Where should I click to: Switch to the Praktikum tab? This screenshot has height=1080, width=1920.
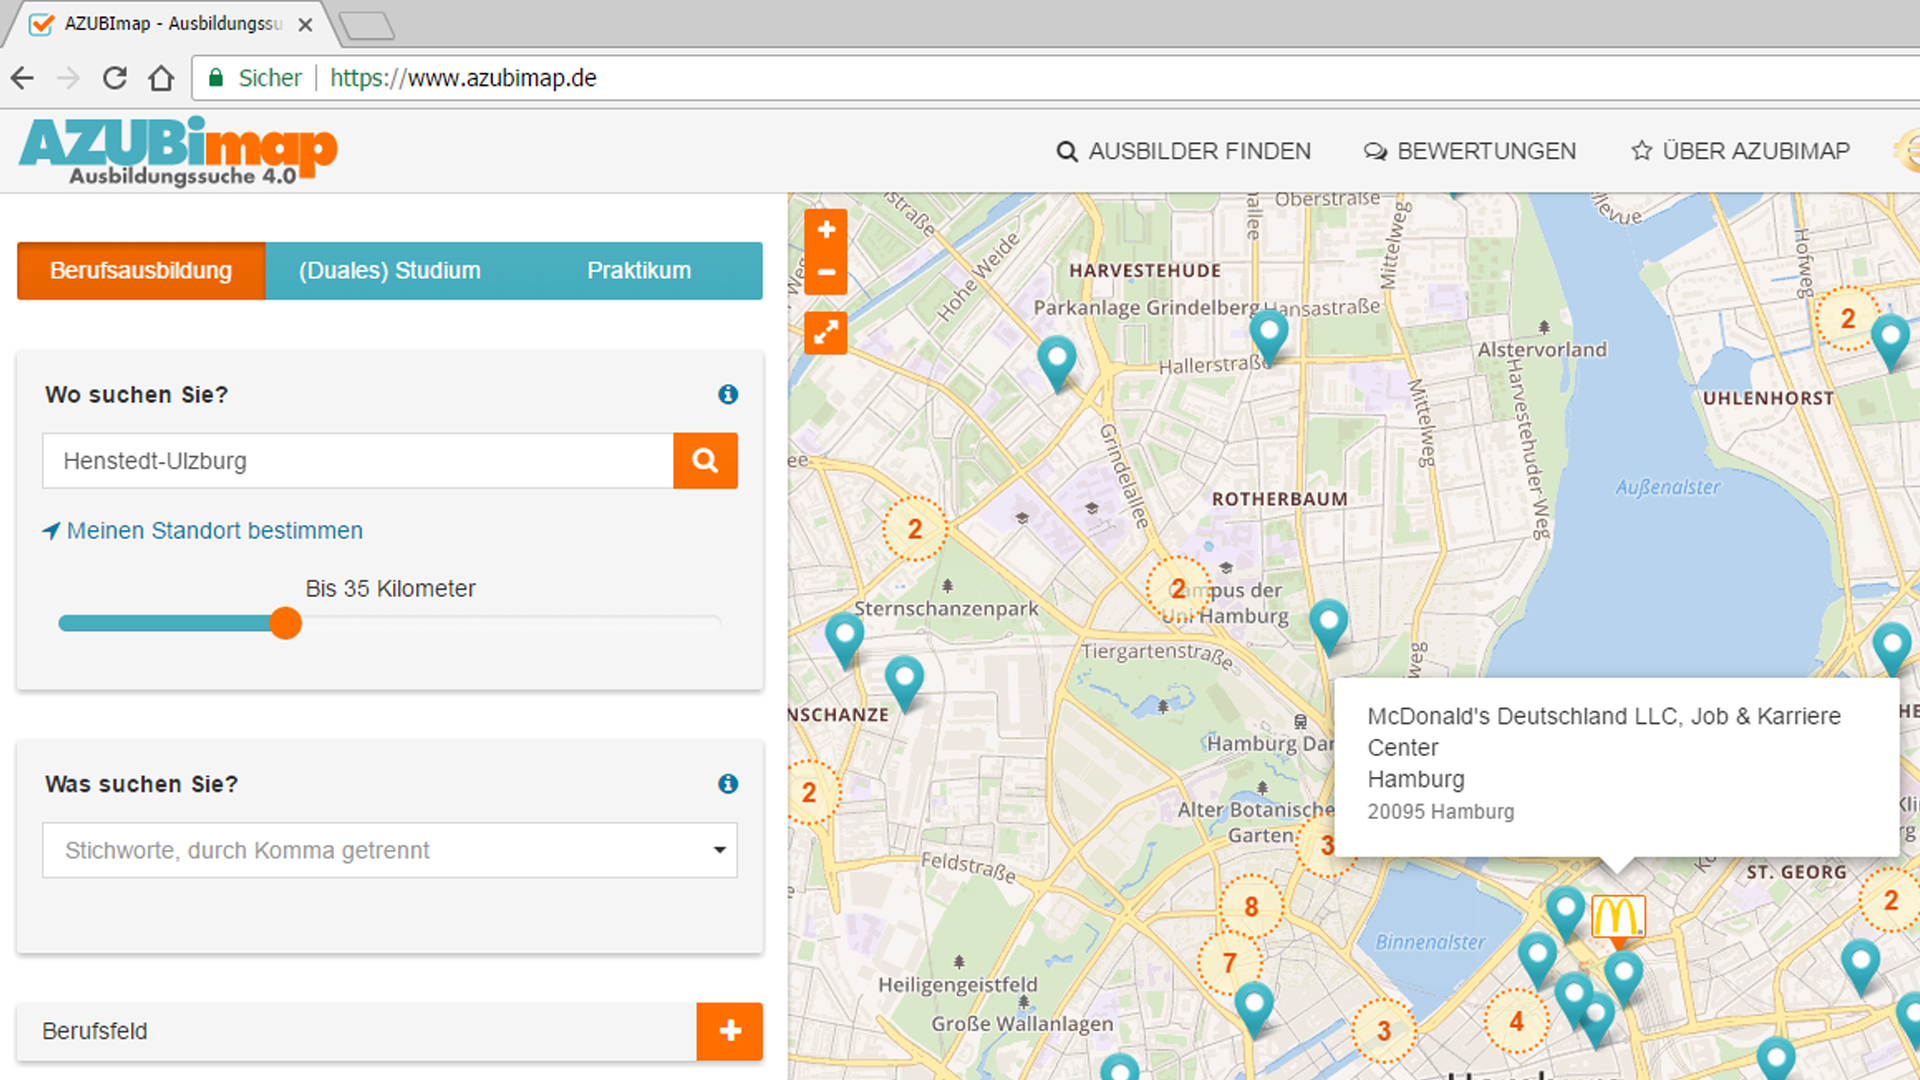(x=639, y=271)
